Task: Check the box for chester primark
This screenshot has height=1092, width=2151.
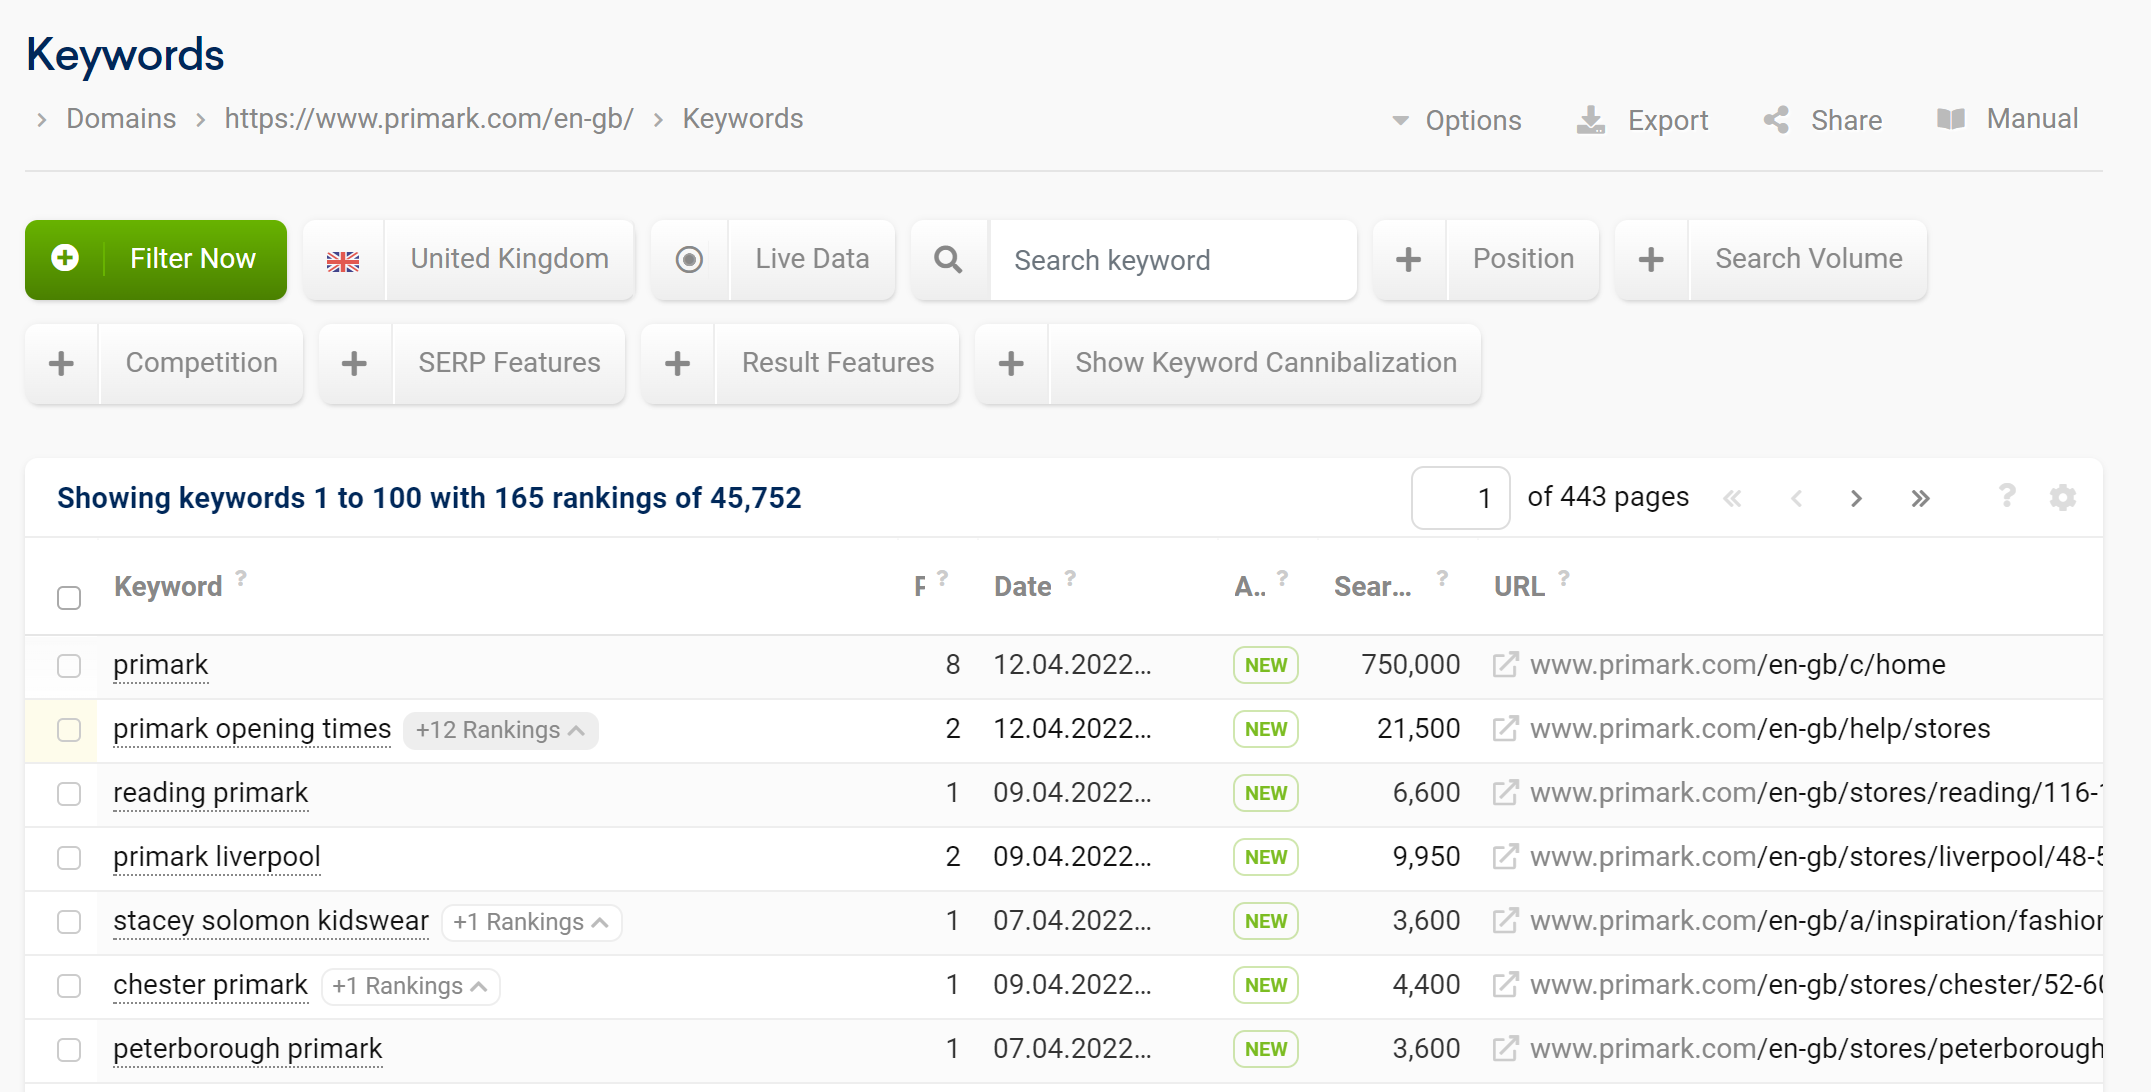Action: tap(69, 986)
